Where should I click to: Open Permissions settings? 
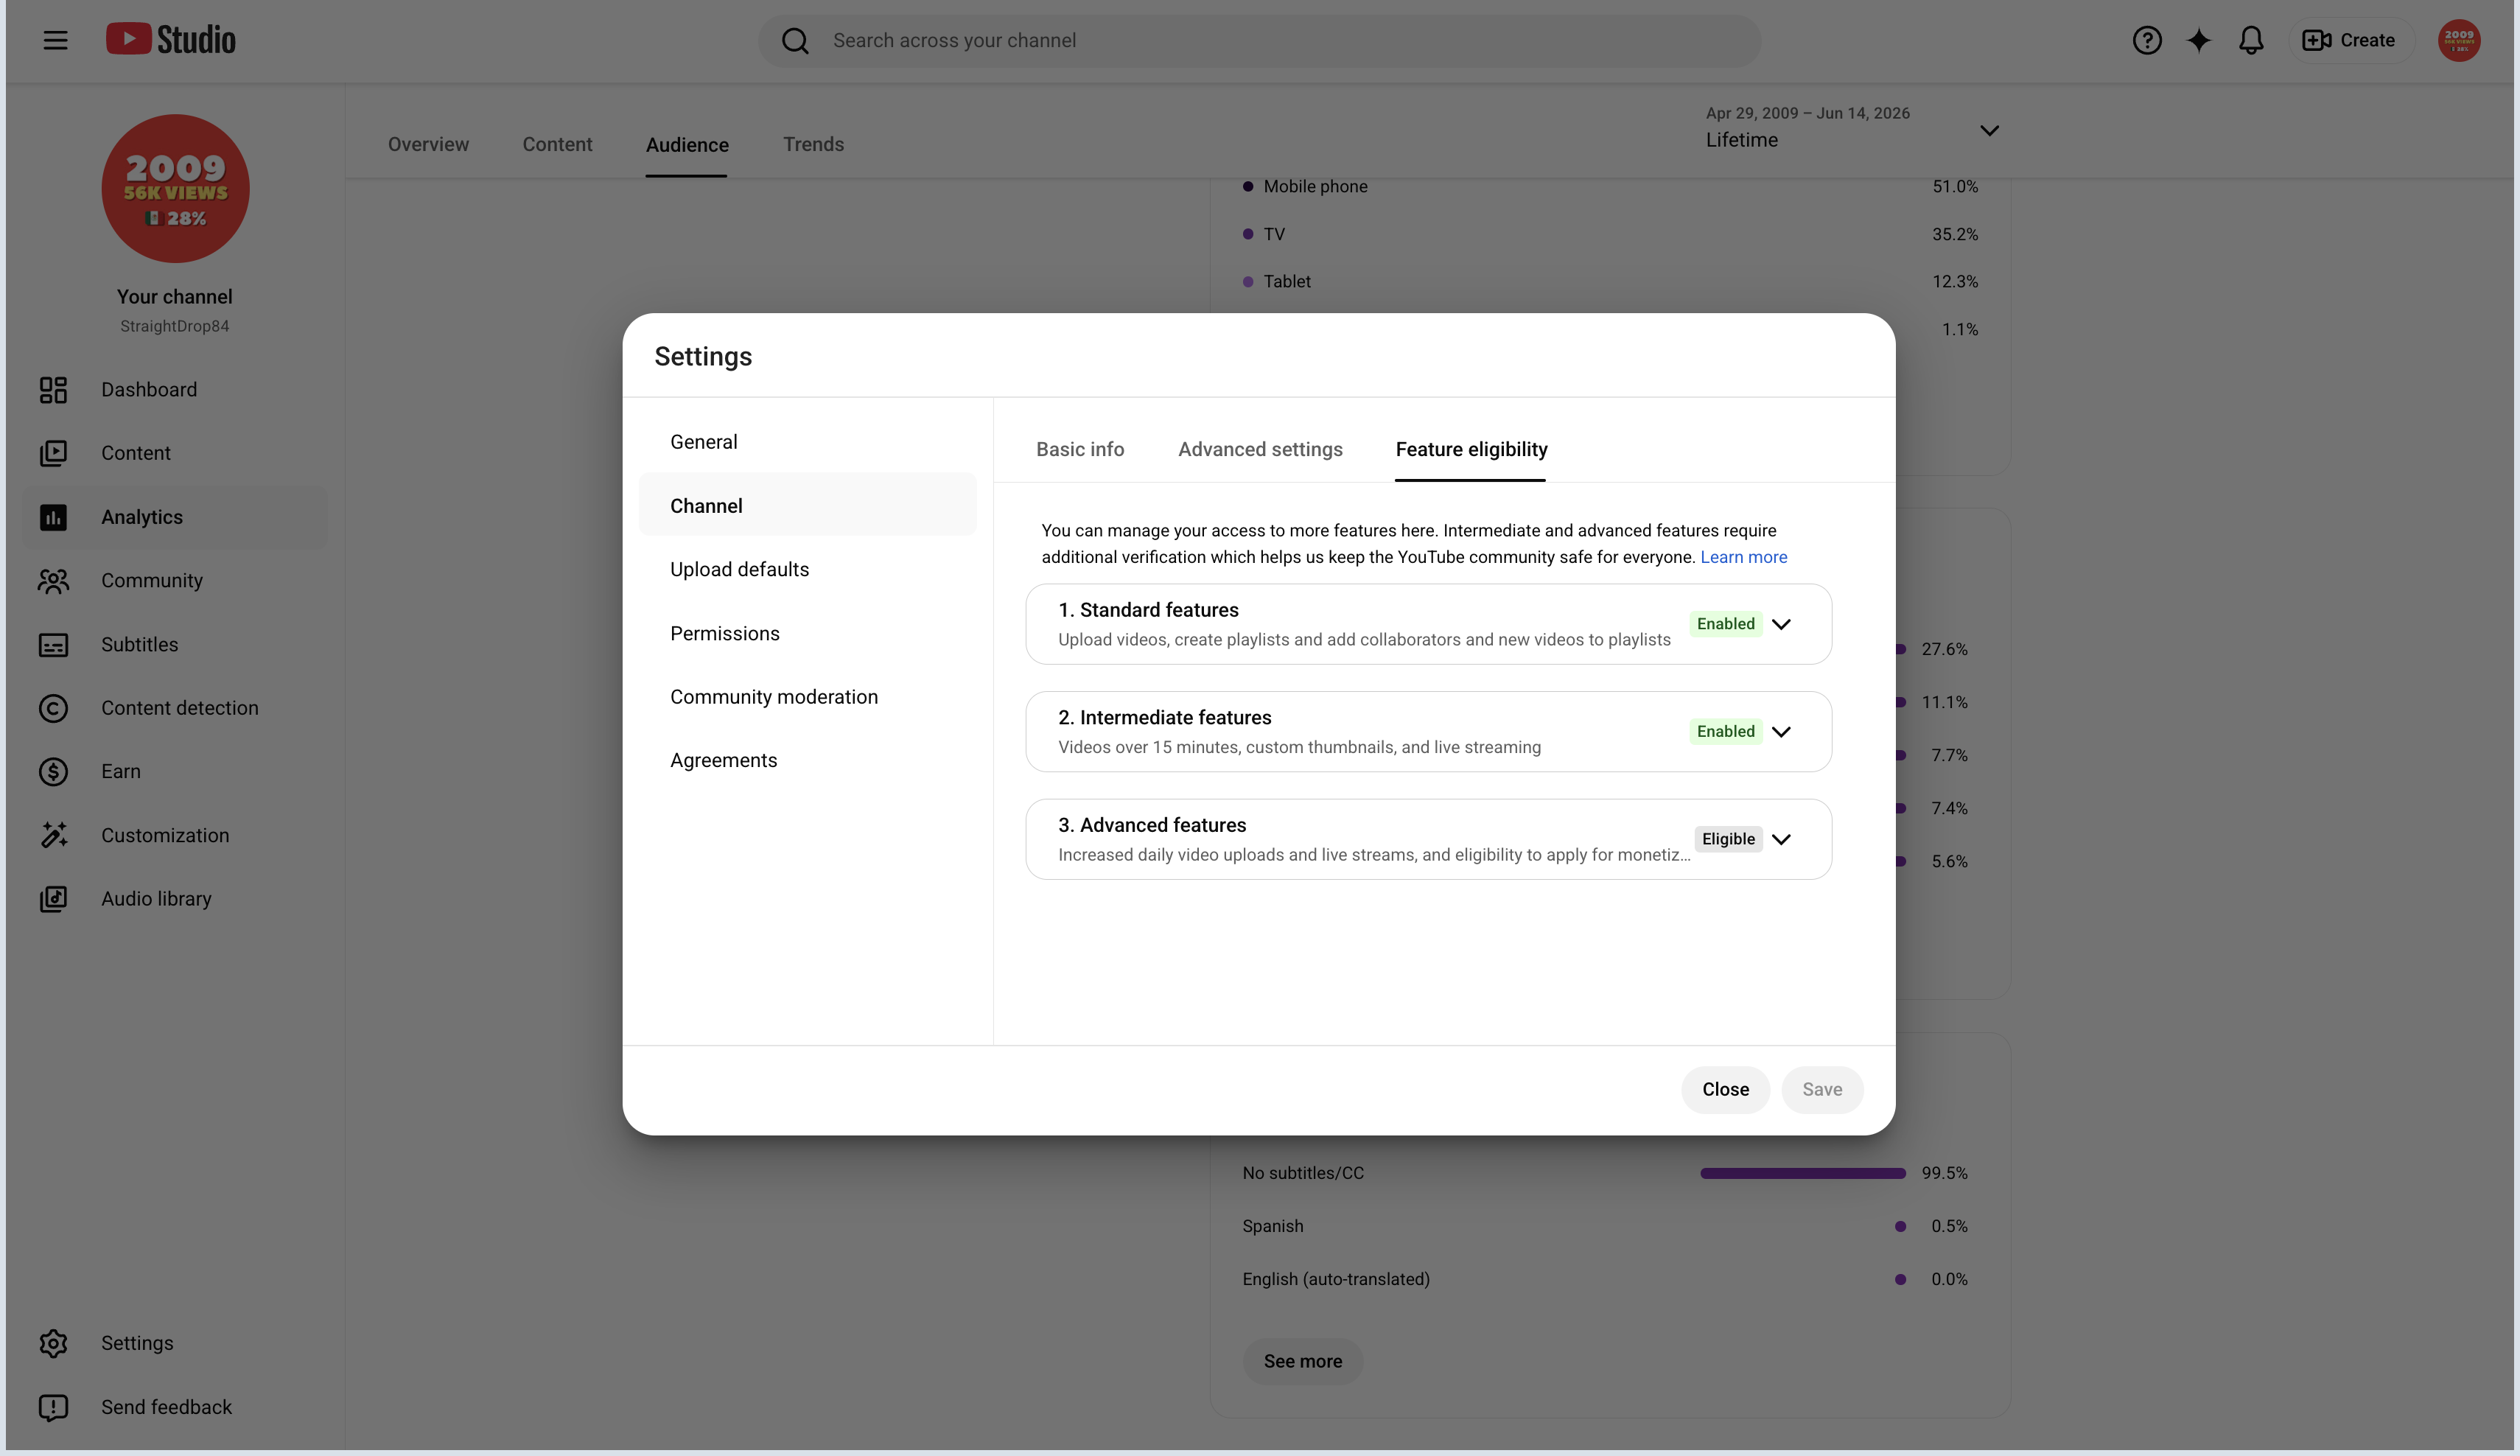tap(807, 634)
